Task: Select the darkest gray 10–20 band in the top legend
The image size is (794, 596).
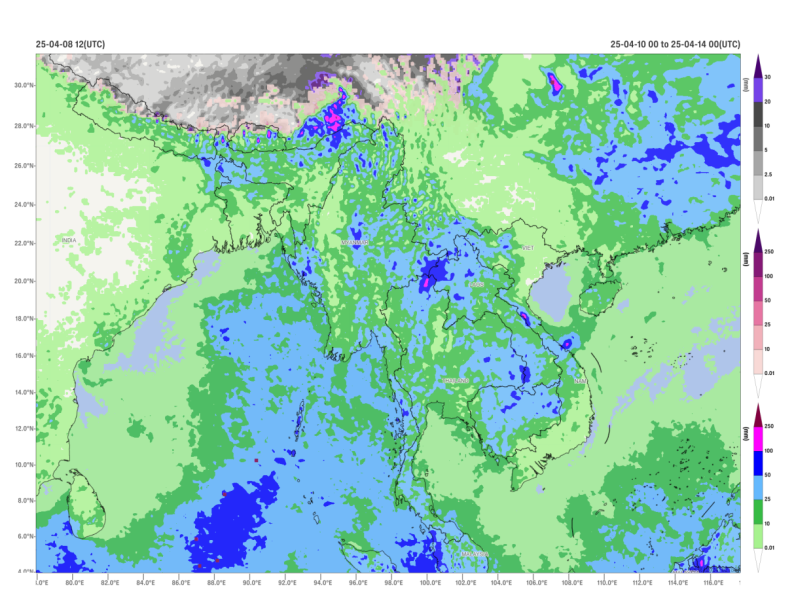Action: click(x=758, y=114)
